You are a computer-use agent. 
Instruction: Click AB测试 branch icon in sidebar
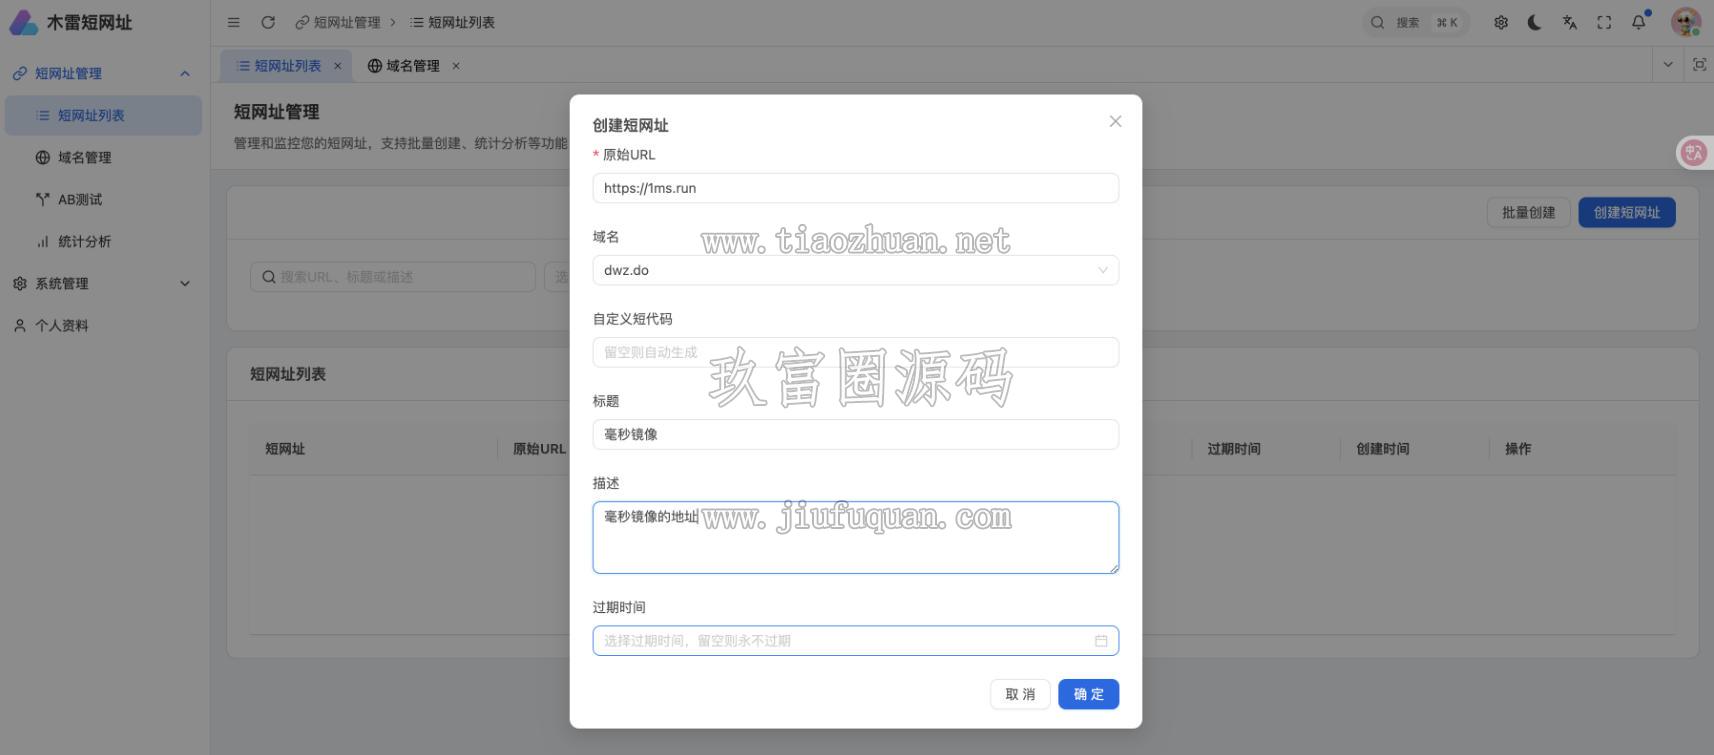tap(42, 199)
